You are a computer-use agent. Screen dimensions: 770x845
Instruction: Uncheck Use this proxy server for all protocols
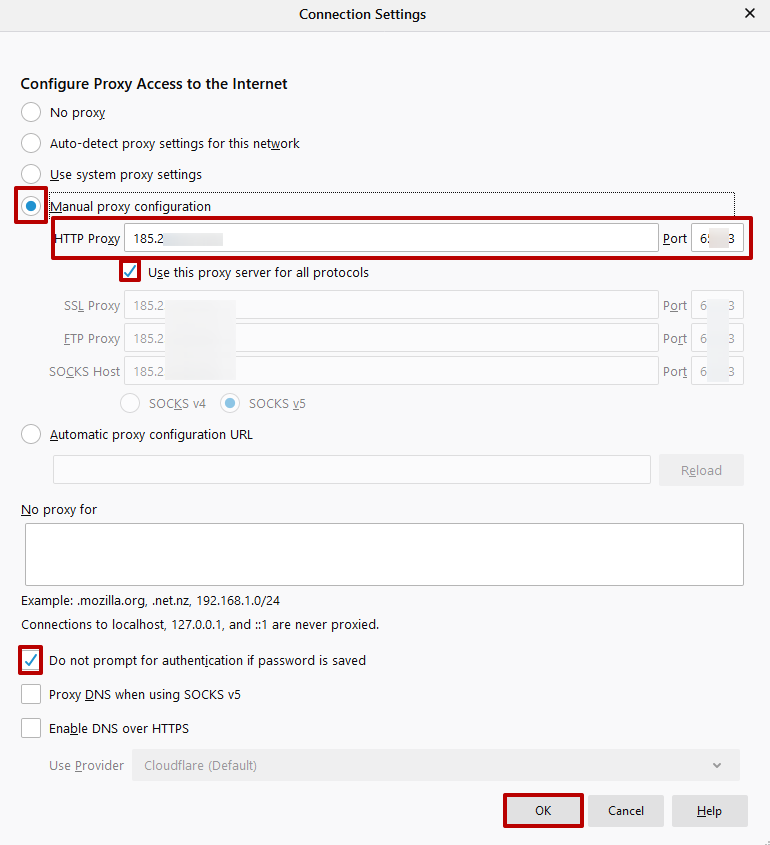point(130,272)
